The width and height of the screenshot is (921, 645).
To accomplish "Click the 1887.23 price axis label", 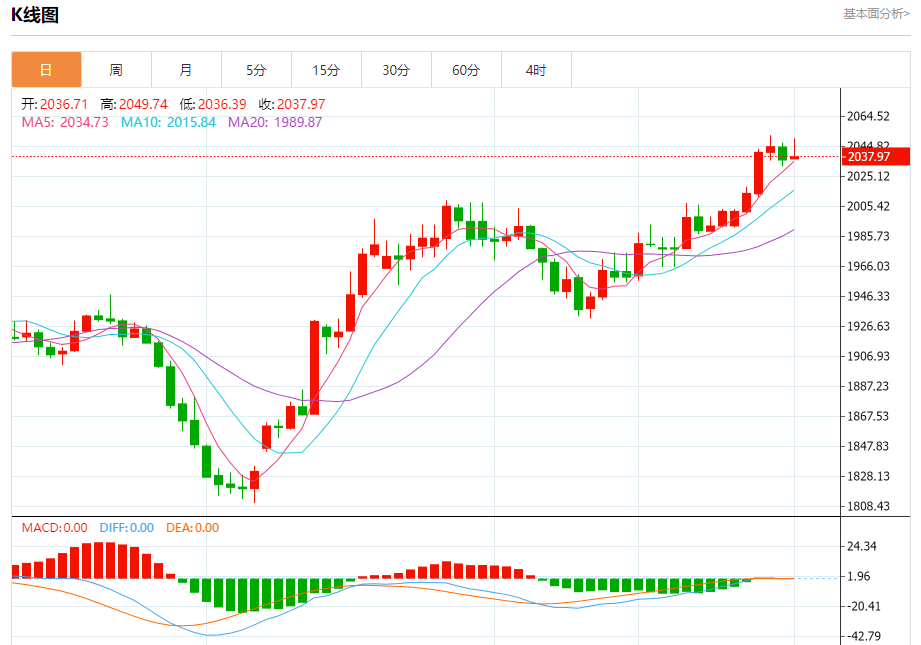I will (x=868, y=386).
